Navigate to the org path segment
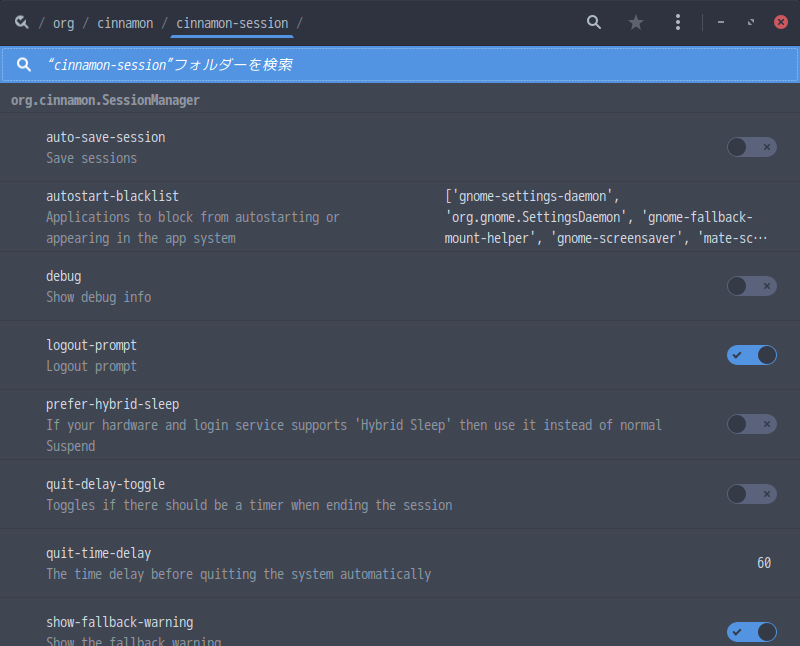Viewport: 800px width, 646px height. (64, 23)
